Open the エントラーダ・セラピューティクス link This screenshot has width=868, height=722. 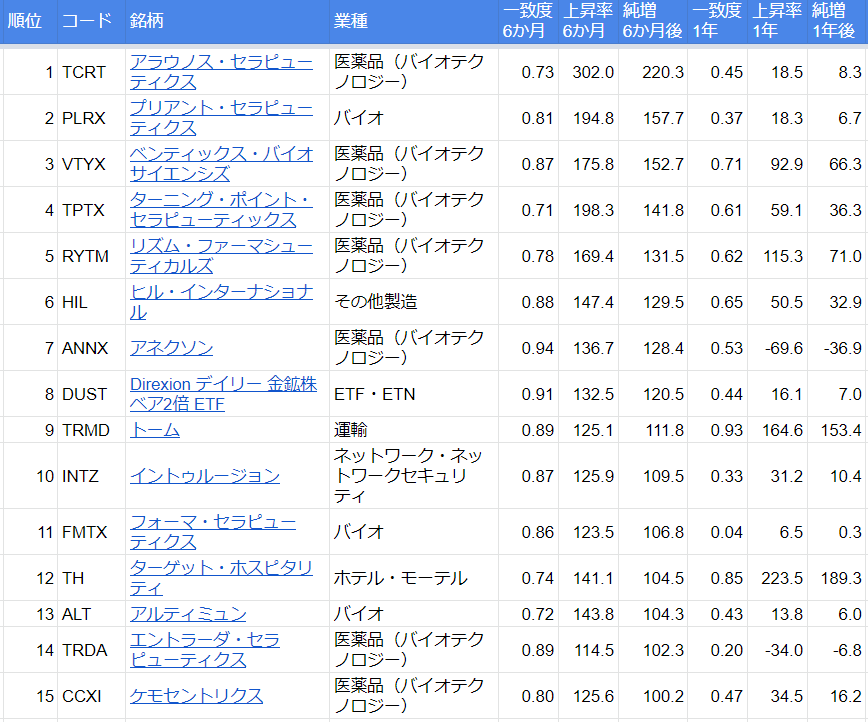pyautogui.click(x=204, y=649)
